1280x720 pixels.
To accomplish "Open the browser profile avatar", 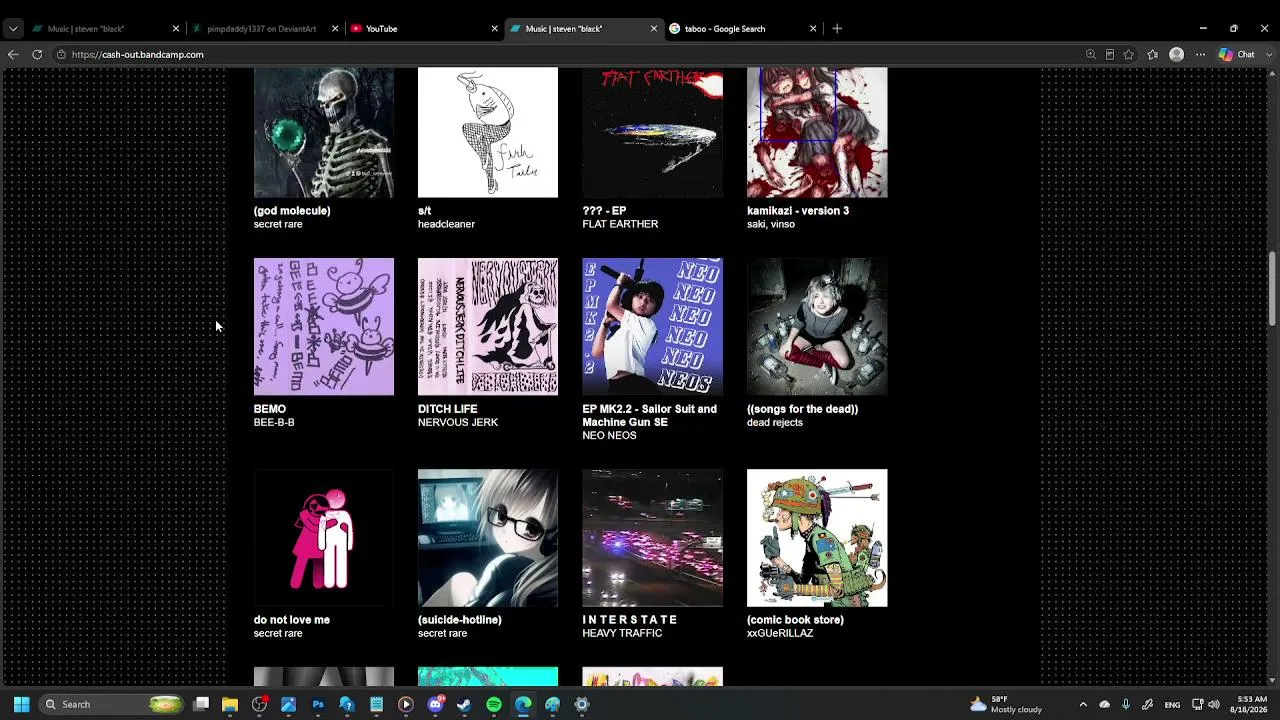I will 1177,55.
